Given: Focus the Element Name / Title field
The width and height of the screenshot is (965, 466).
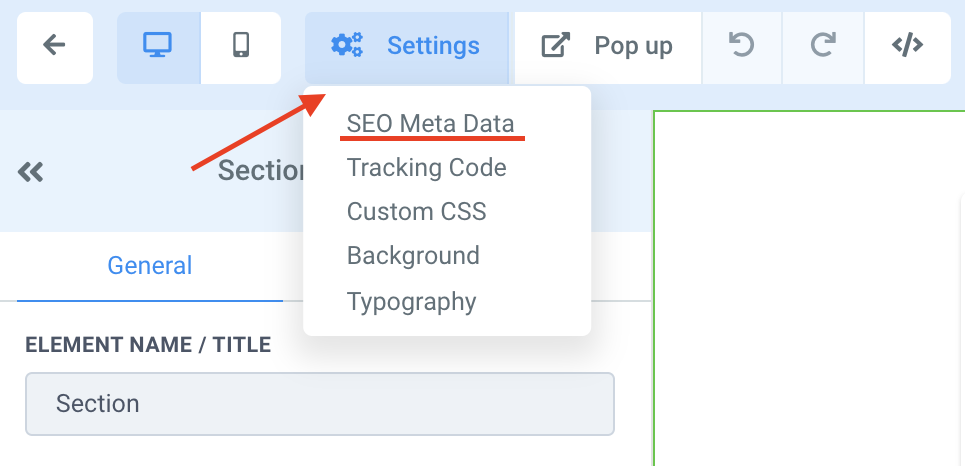Looking at the screenshot, I should [320, 404].
